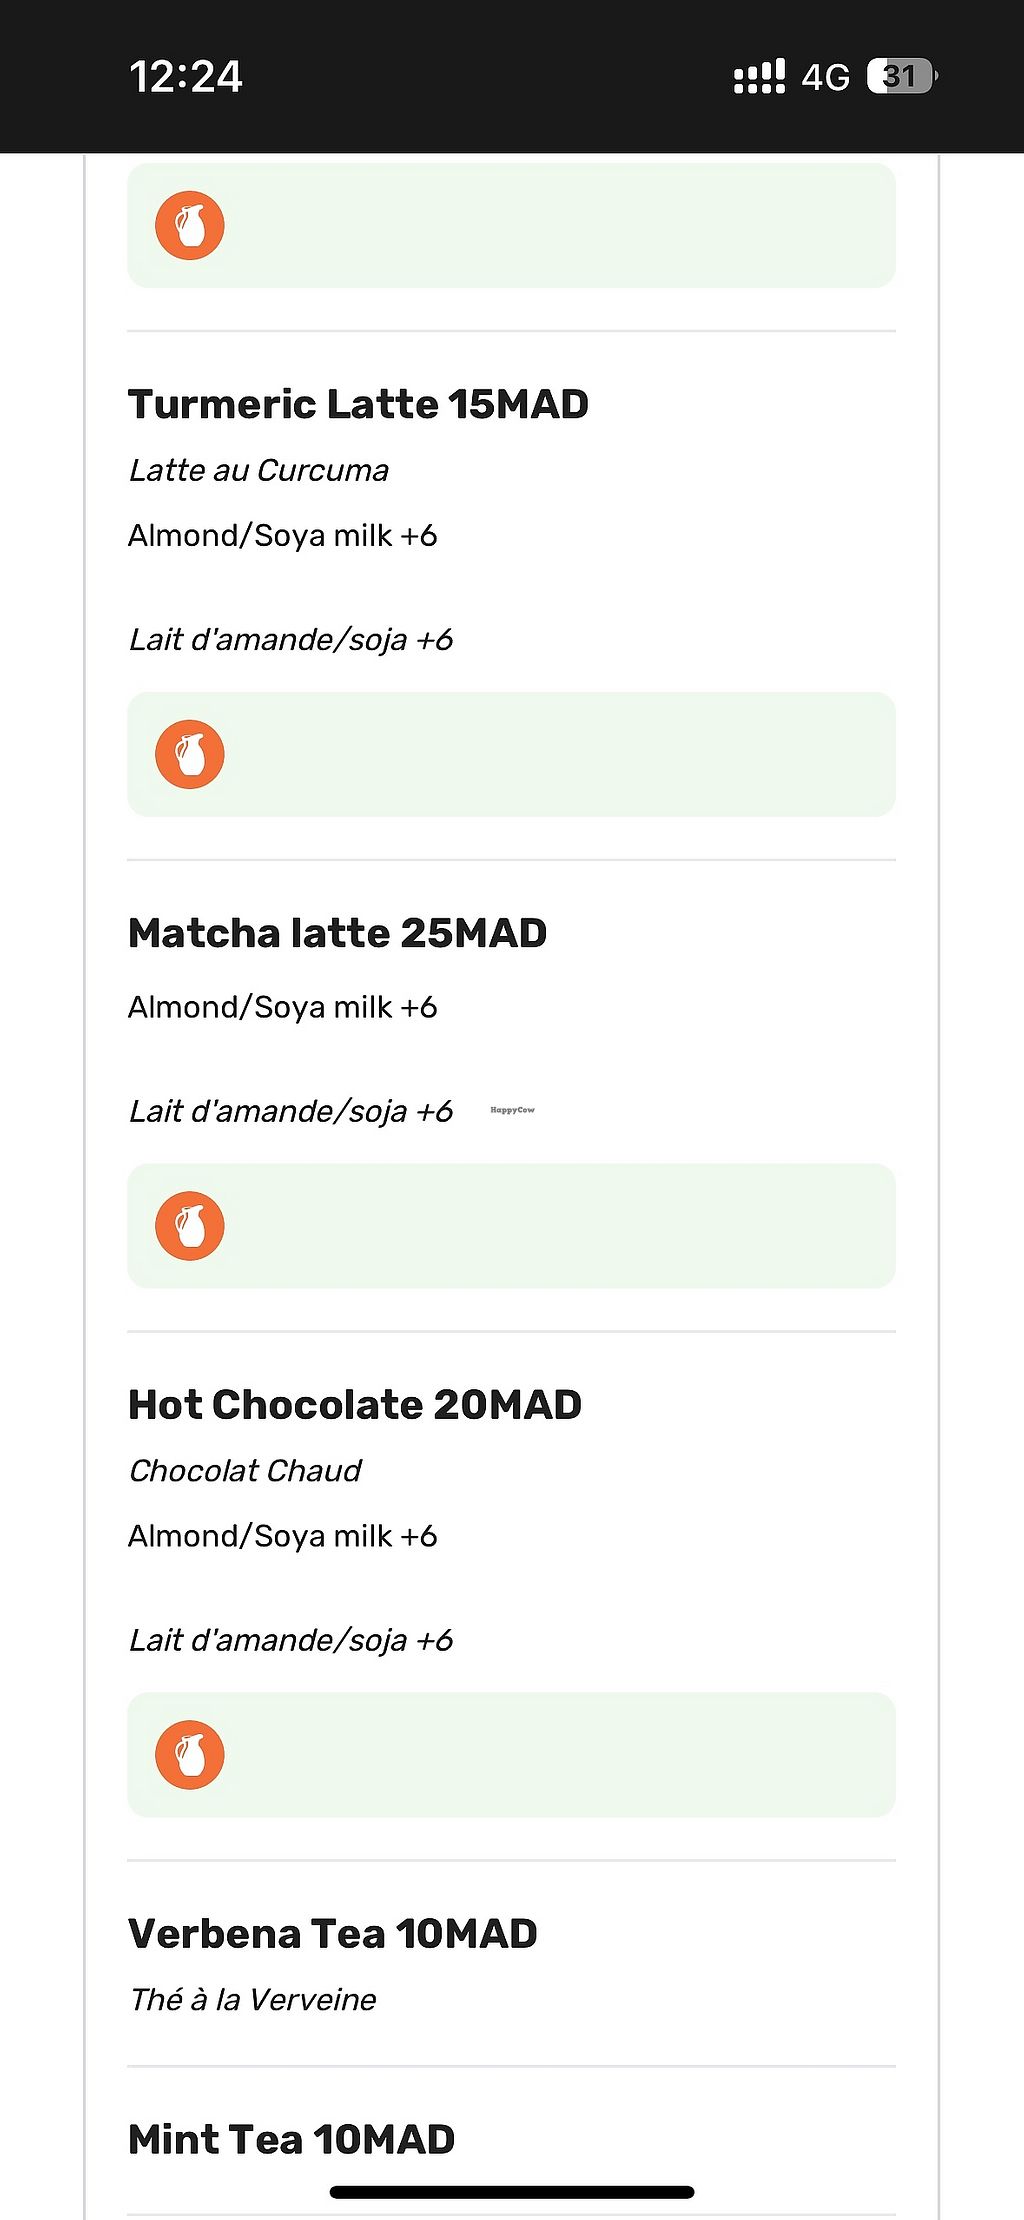The image size is (1024, 2220).
Task: Tap the 12:24 clock in status bar
Action: (x=186, y=77)
